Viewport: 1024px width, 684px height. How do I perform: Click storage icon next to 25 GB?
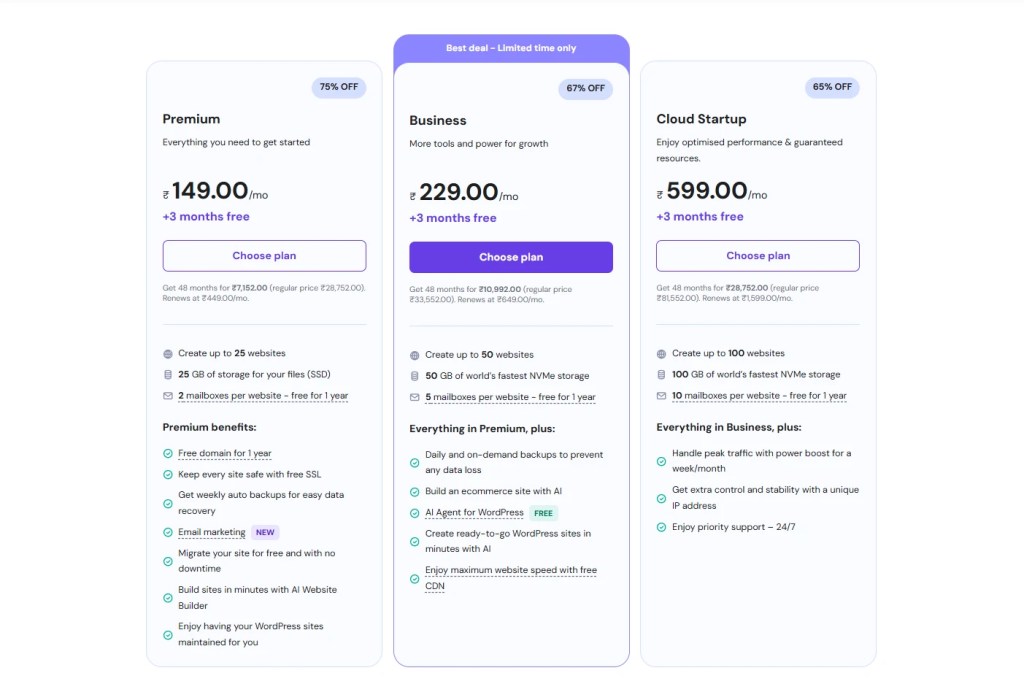pyautogui.click(x=168, y=375)
